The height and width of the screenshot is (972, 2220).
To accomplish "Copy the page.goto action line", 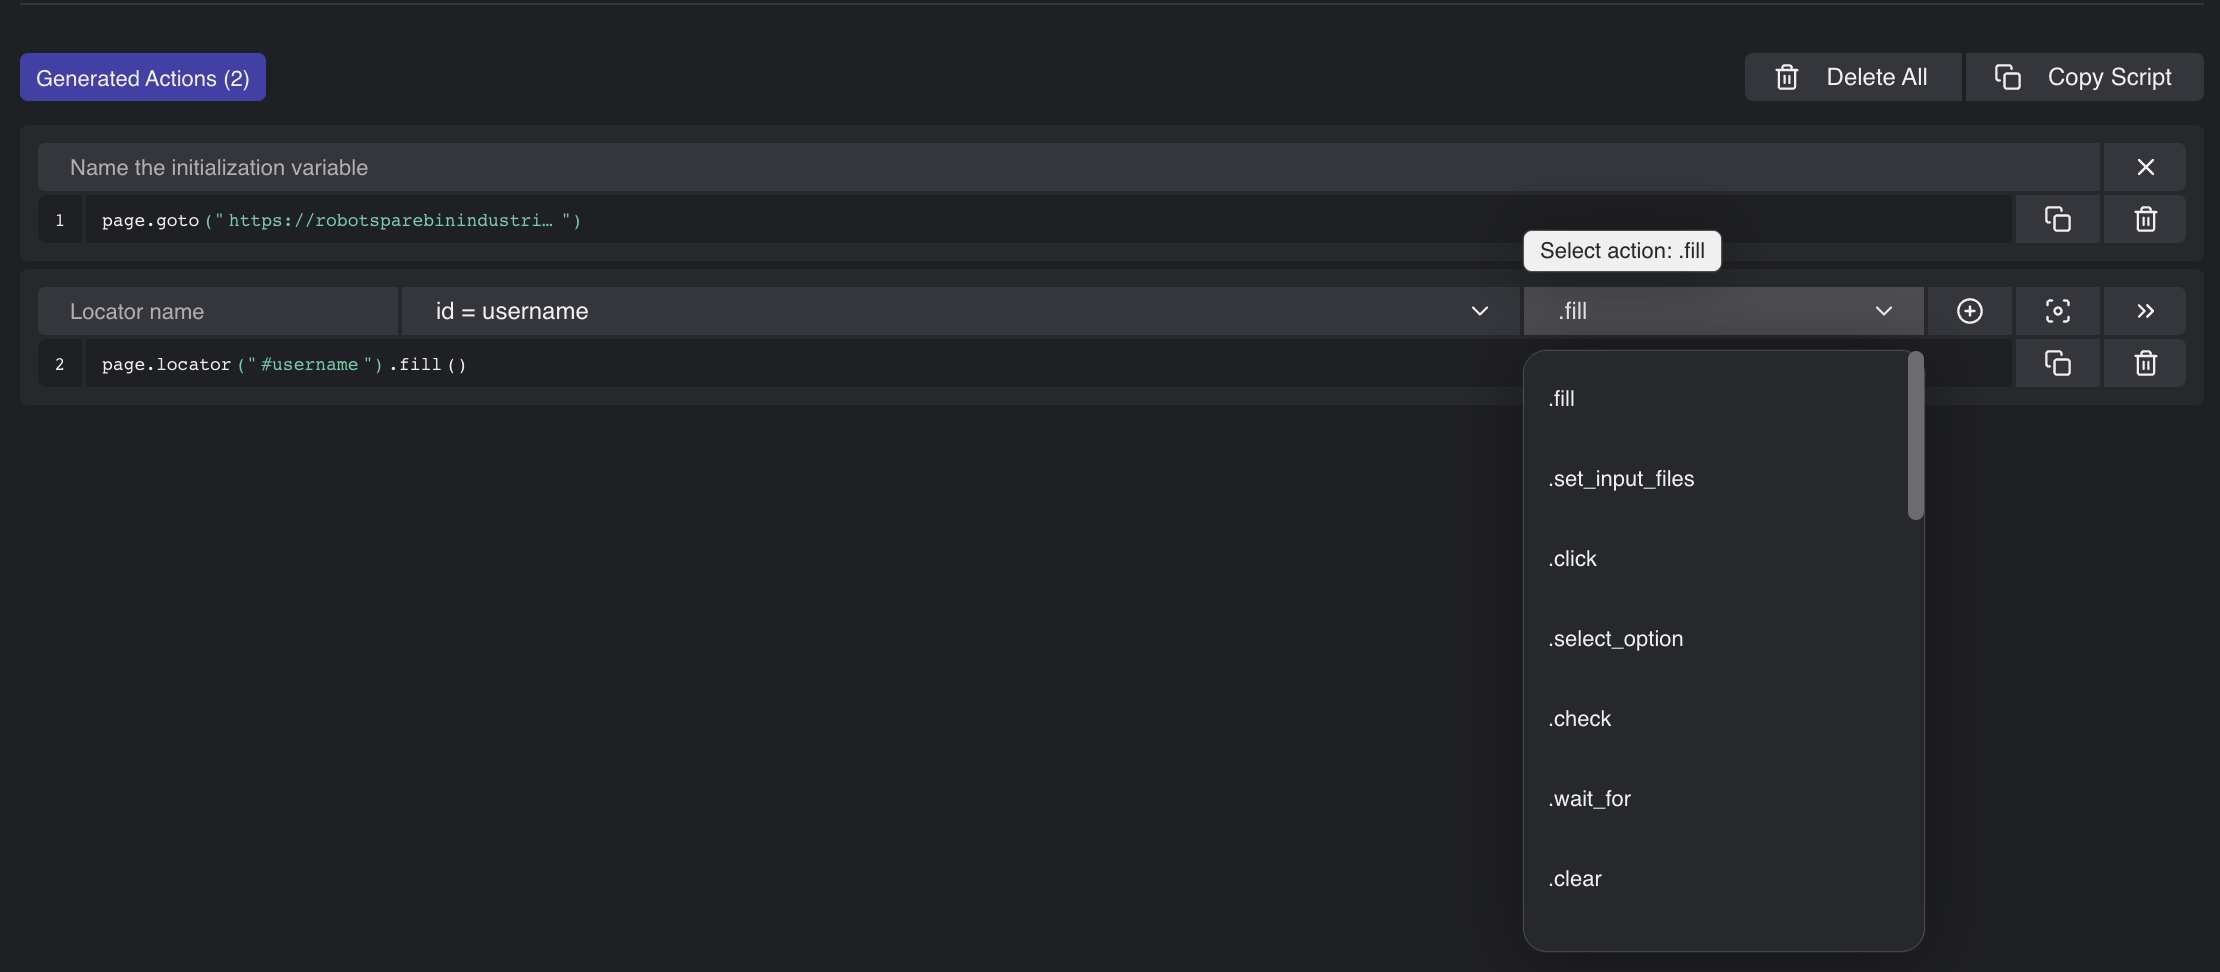I will (2057, 219).
